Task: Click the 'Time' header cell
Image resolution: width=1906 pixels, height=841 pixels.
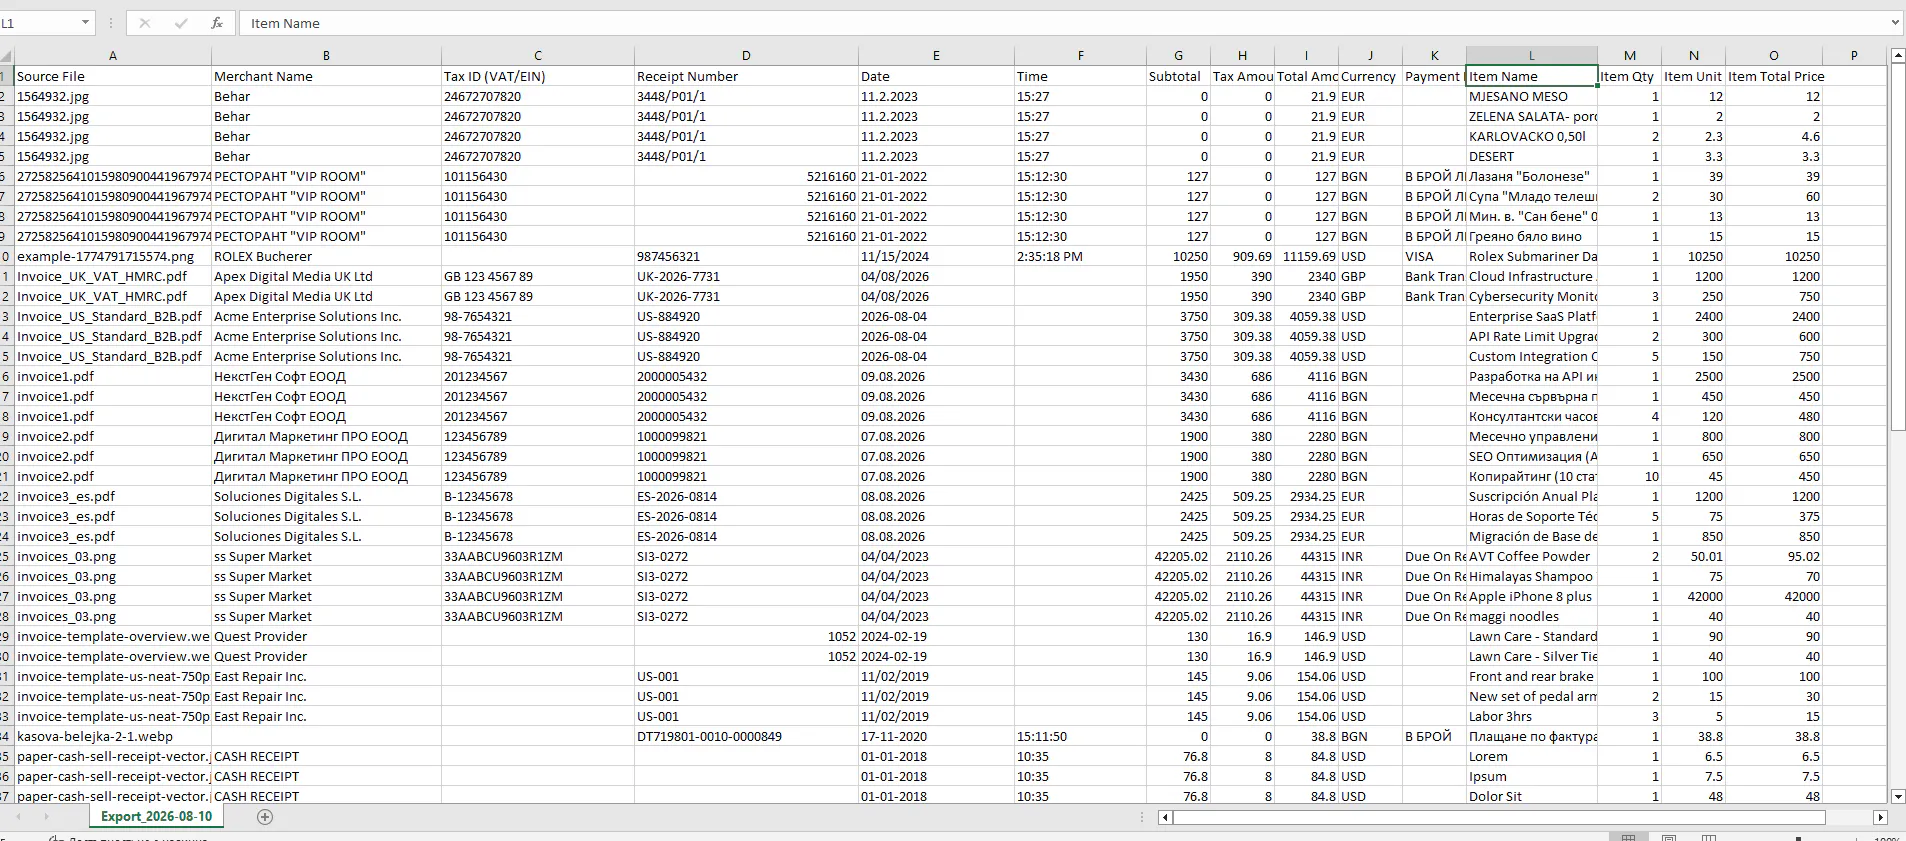Action: tap(1080, 76)
